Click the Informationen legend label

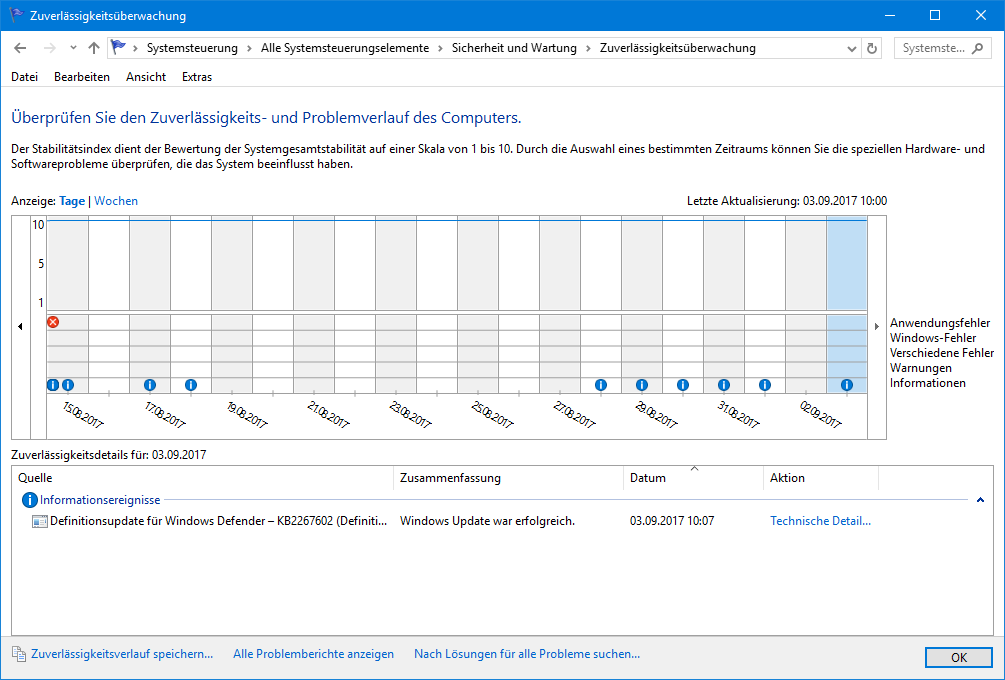pyautogui.click(x=927, y=383)
